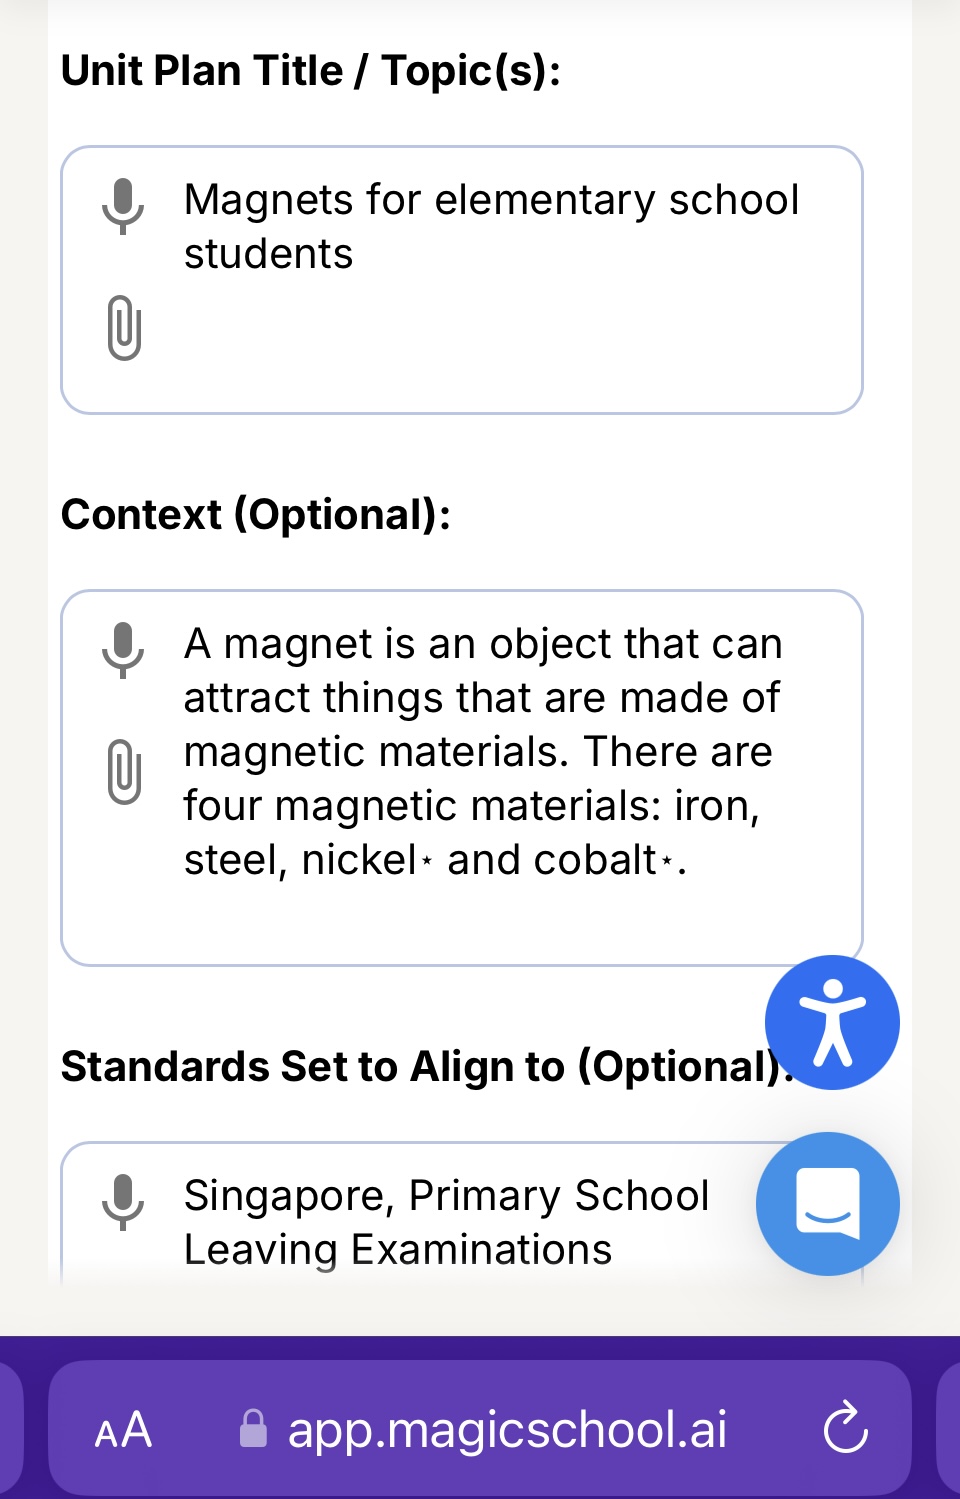This screenshot has width=960, height=1499.
Task: Open the chat support bubble
Action: (827, 1203)
